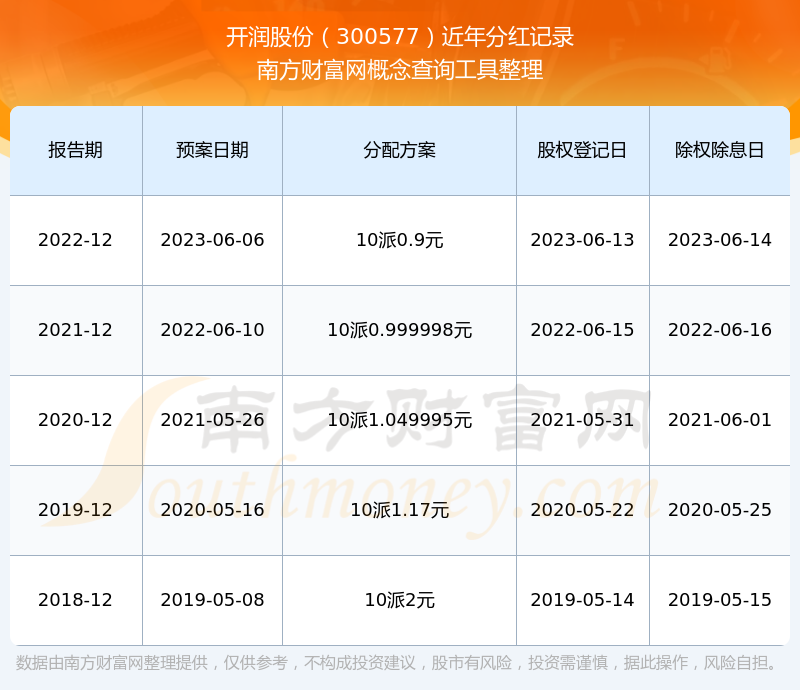The height and width of the screenshot is (690, 800).
Task: Click the 报告期 column header
Action: tap(76, 150)
